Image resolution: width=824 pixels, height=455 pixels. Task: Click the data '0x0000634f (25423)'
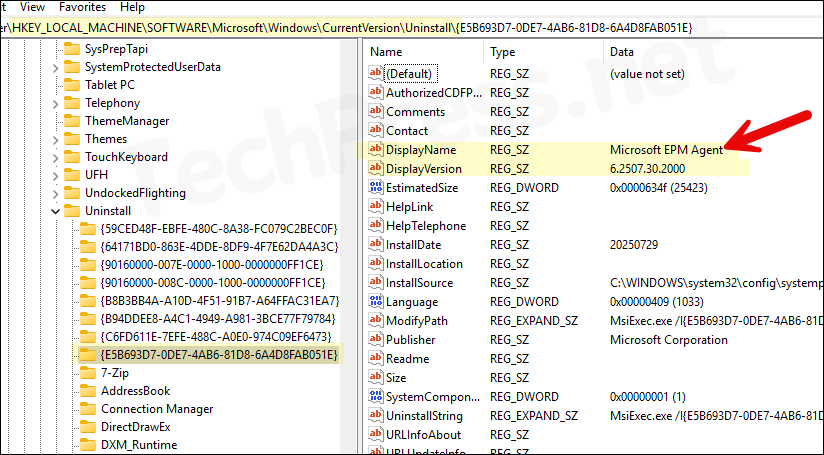click(x=658, y=188)
